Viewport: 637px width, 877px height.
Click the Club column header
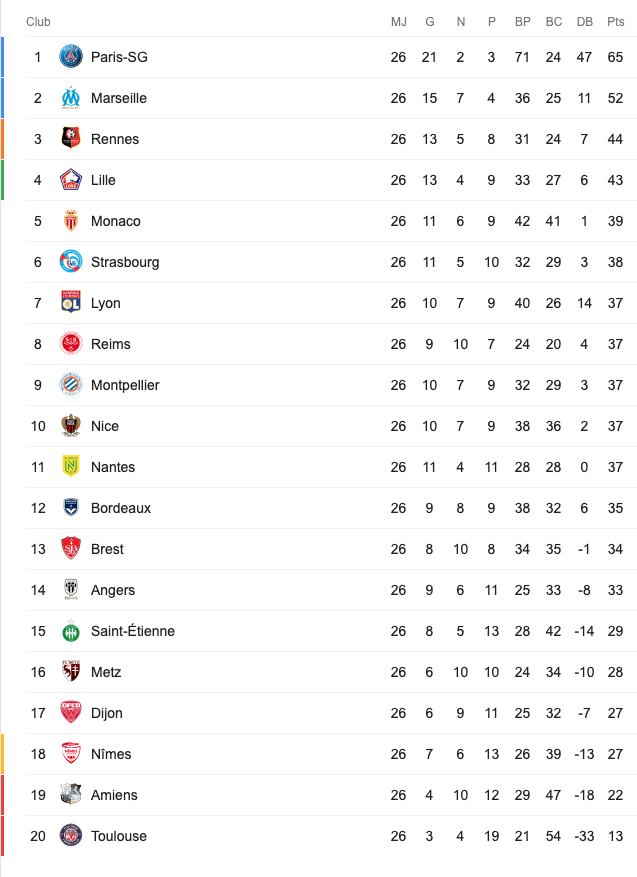pos(38,22)
